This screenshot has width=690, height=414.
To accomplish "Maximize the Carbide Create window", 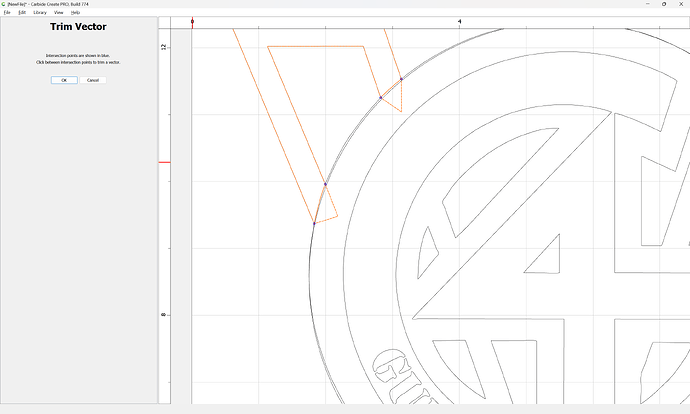I will click(664, 4).
